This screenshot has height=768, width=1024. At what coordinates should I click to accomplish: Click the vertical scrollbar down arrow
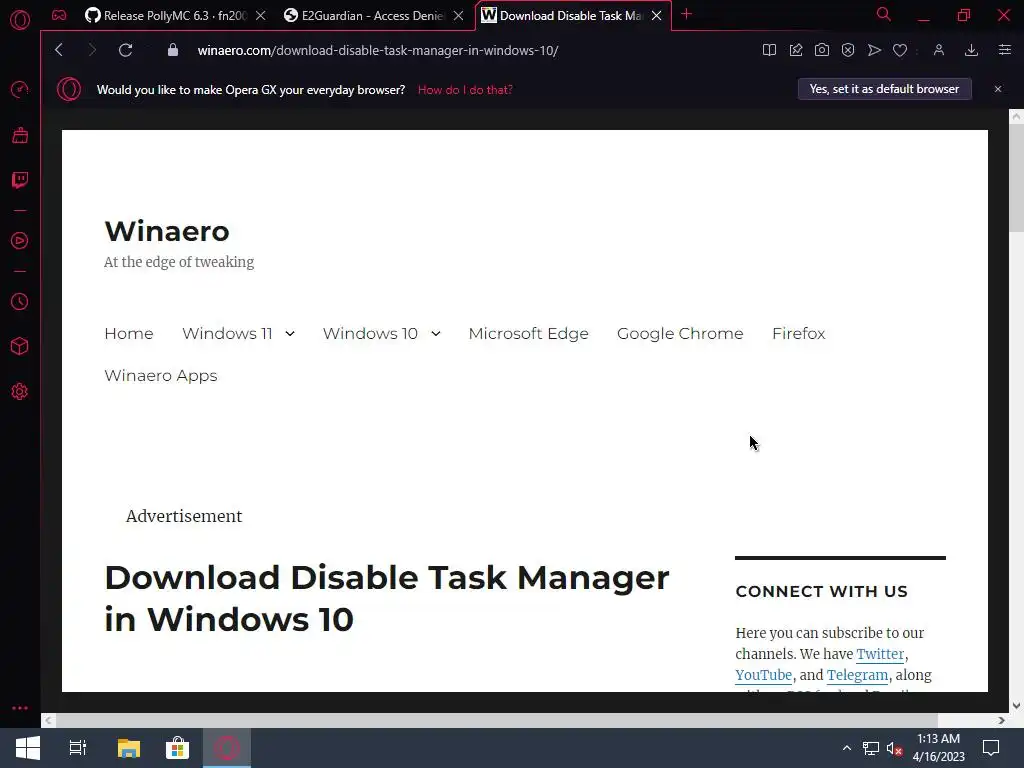click(1016, 705)
